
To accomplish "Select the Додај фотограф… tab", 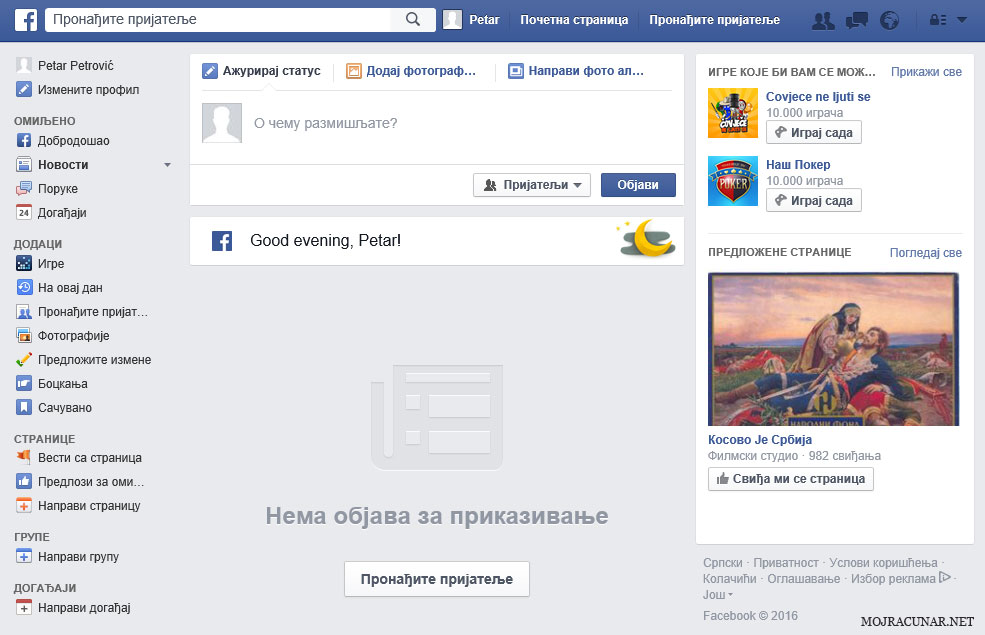I will [x=411, y=71].
